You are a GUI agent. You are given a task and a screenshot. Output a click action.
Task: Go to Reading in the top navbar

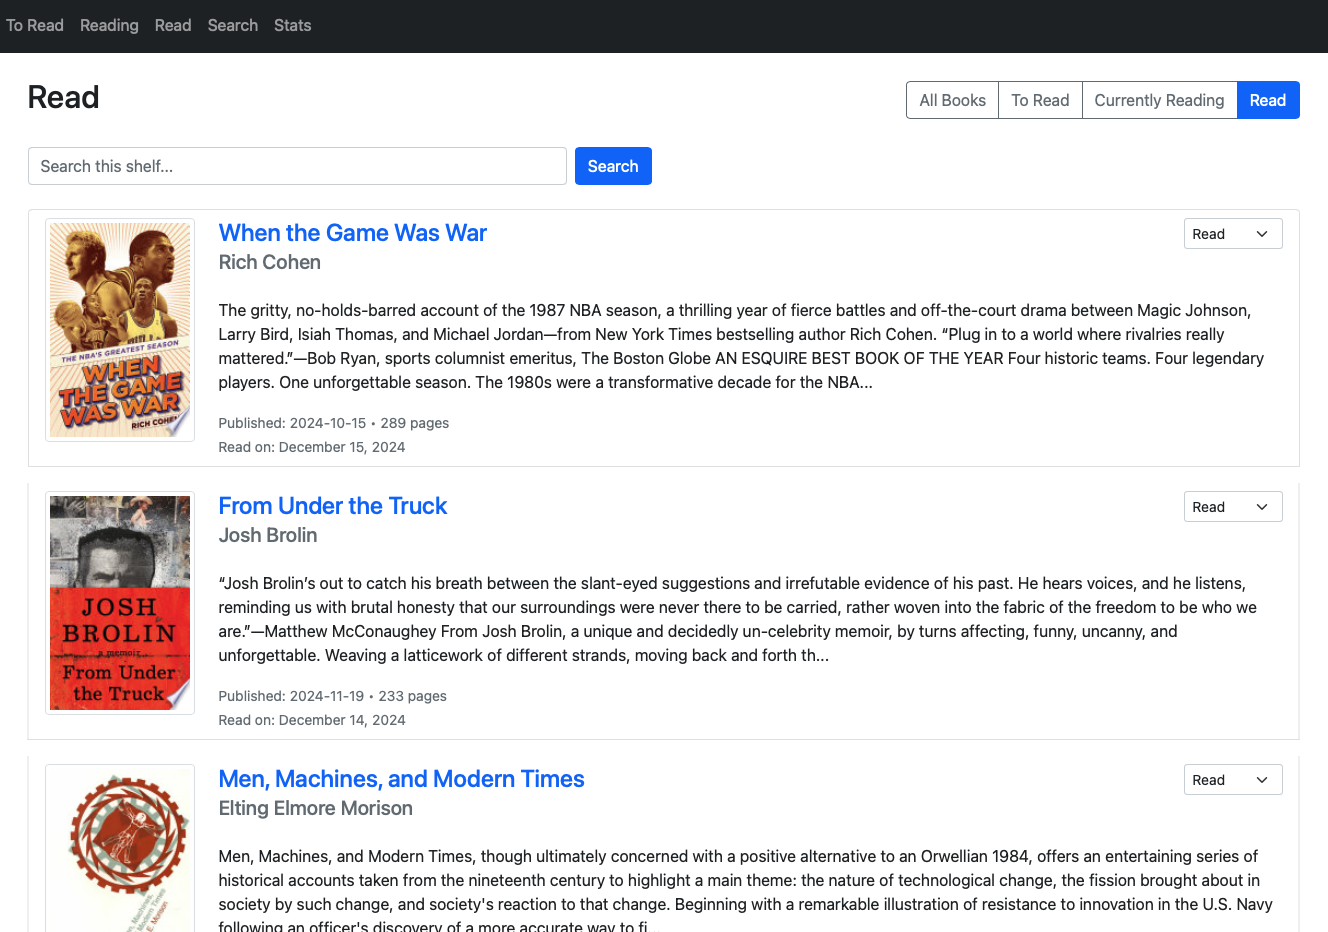(109, 25)
